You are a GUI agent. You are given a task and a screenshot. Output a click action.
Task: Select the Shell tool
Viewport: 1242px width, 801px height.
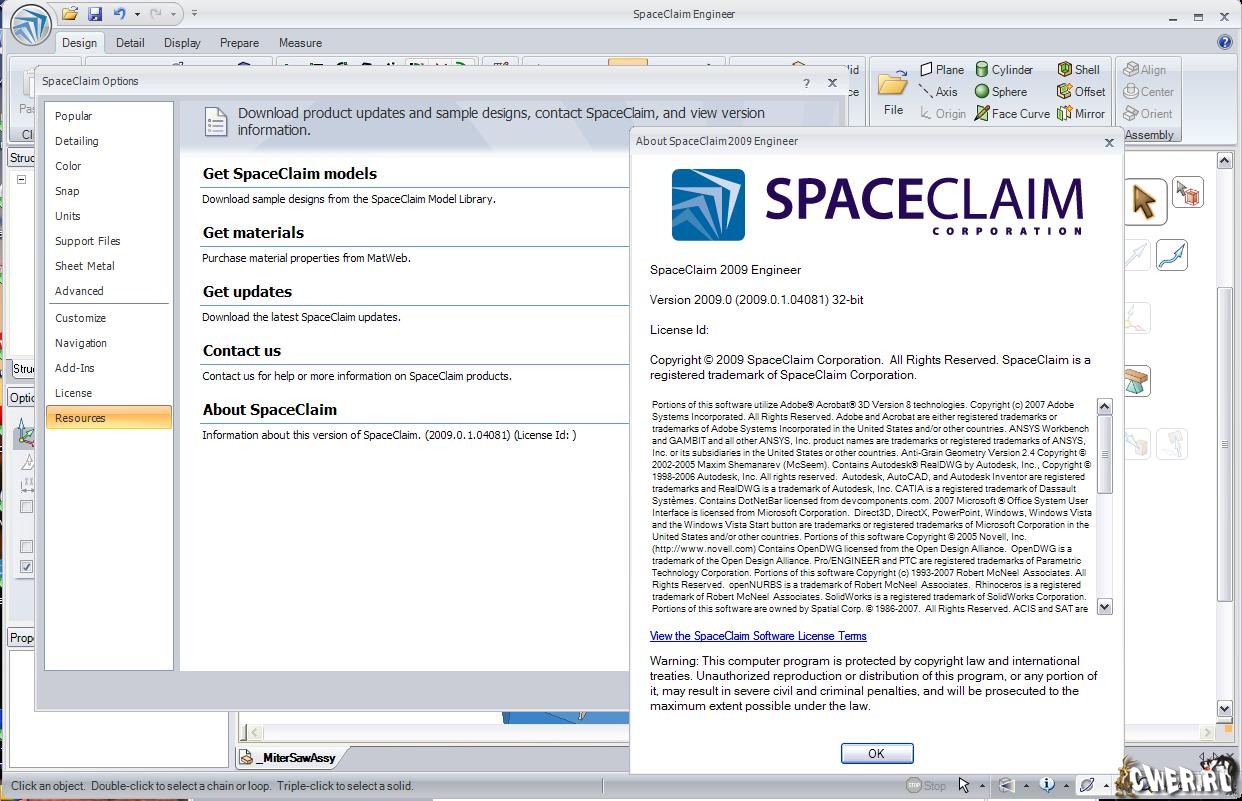coord(1078,70)
